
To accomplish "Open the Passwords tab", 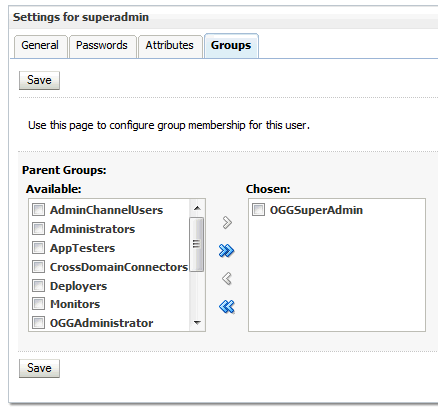I will coord(102,45).
